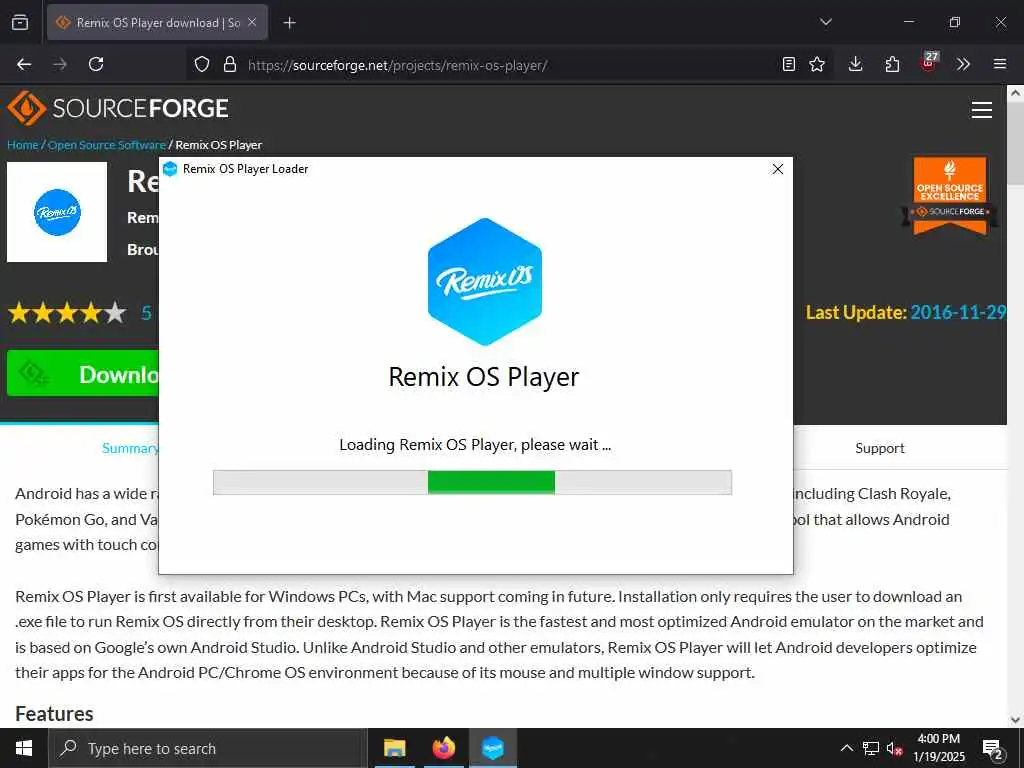Click the 2016-11-29 last update date

(x=958, y=312)
